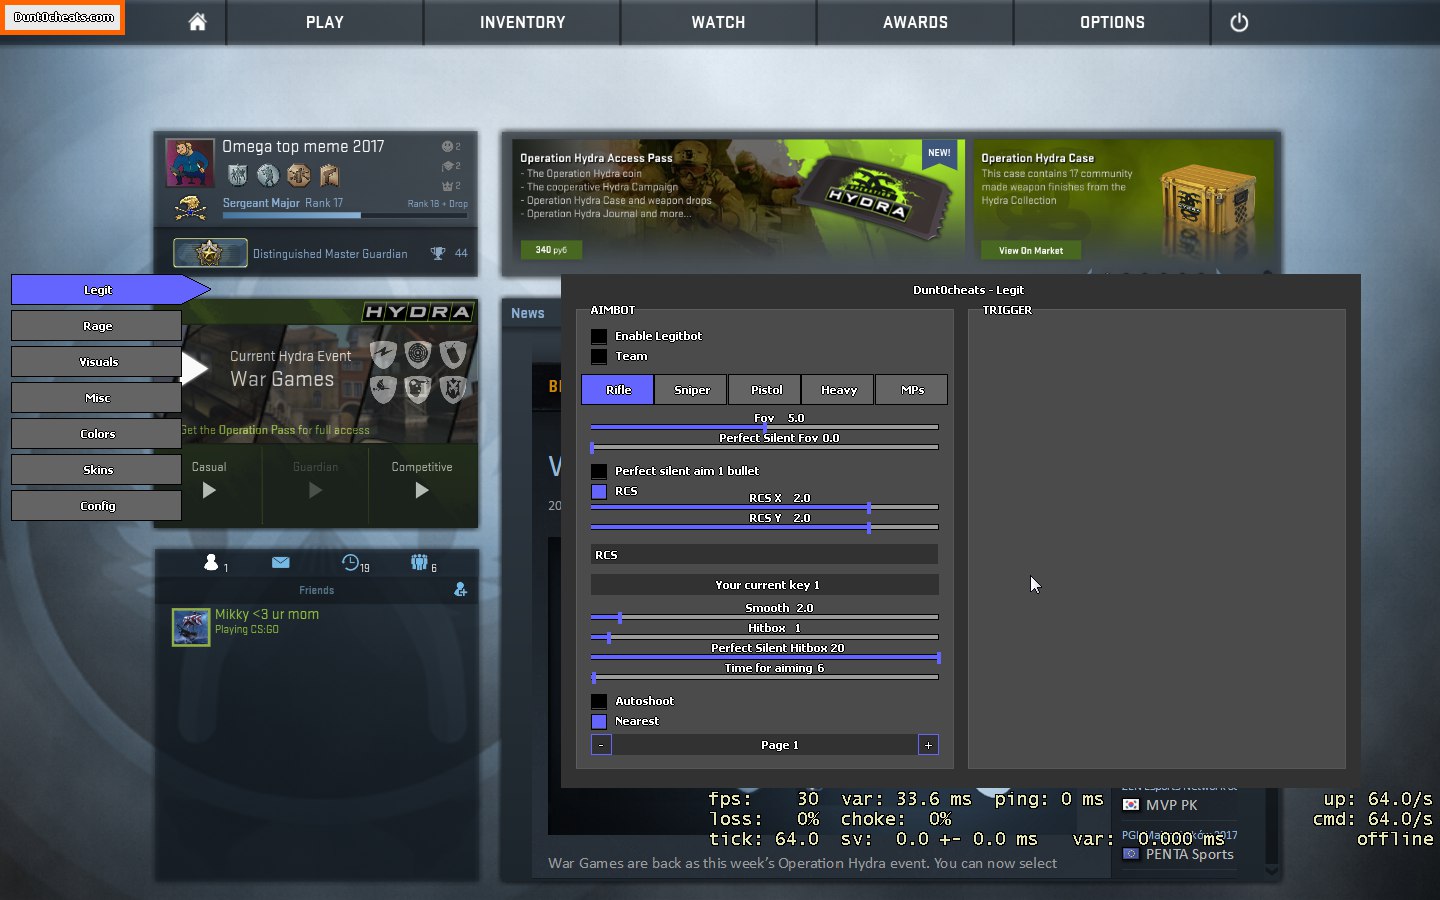Click the add friend icon
Image resolution: width=1440 pixels, height=900 pixels.
click(460, 590)
